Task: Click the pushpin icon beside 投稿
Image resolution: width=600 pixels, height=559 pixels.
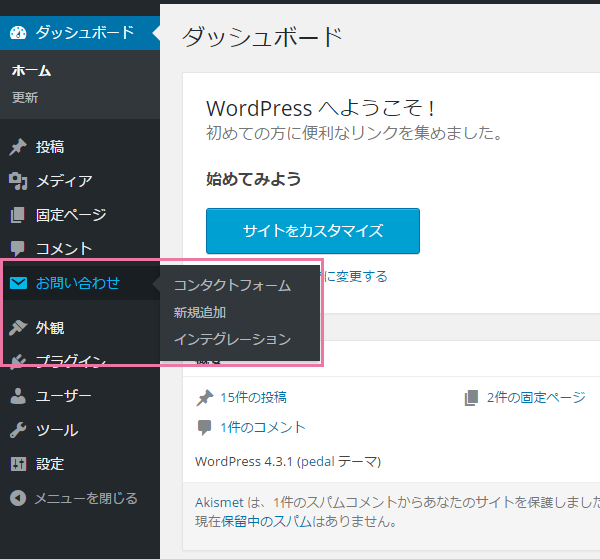Action: pos(18,147)
